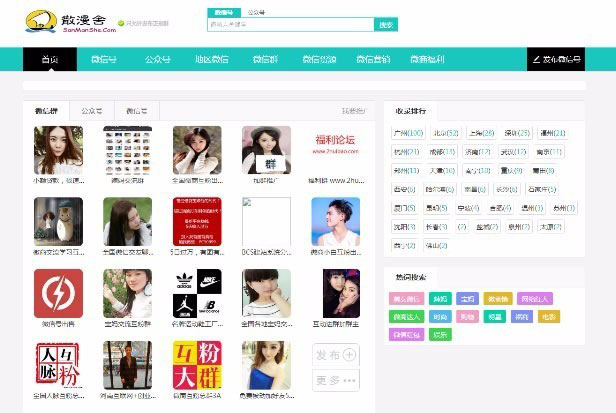Open the man in dark suit thumbnail
Screen dimensions: 616x413
pos(127,365)
